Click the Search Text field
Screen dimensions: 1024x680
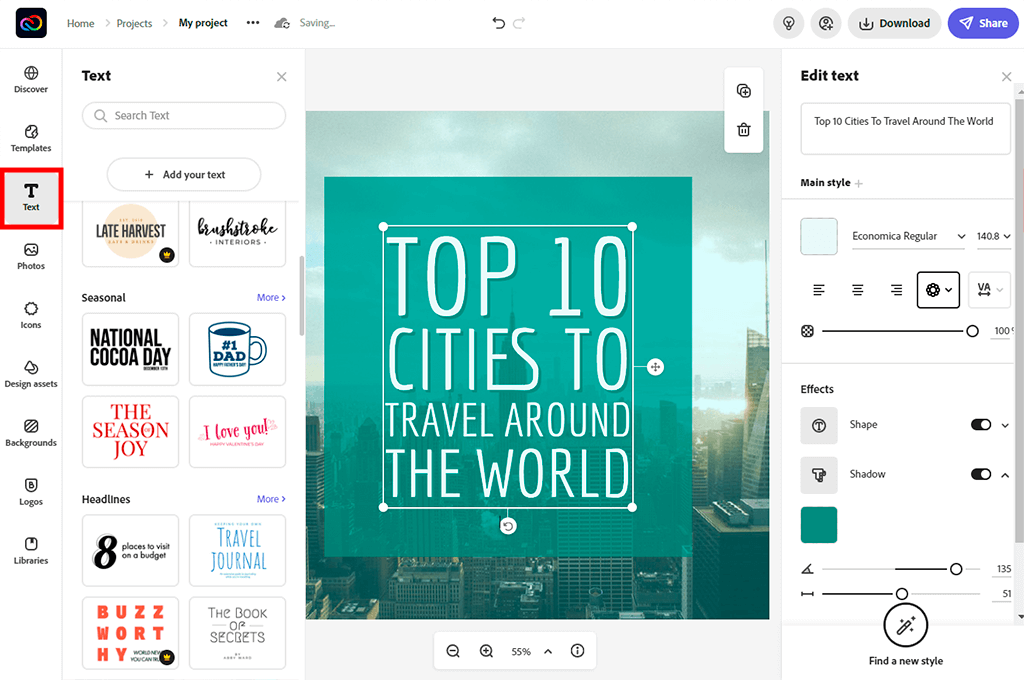(184, 116)
